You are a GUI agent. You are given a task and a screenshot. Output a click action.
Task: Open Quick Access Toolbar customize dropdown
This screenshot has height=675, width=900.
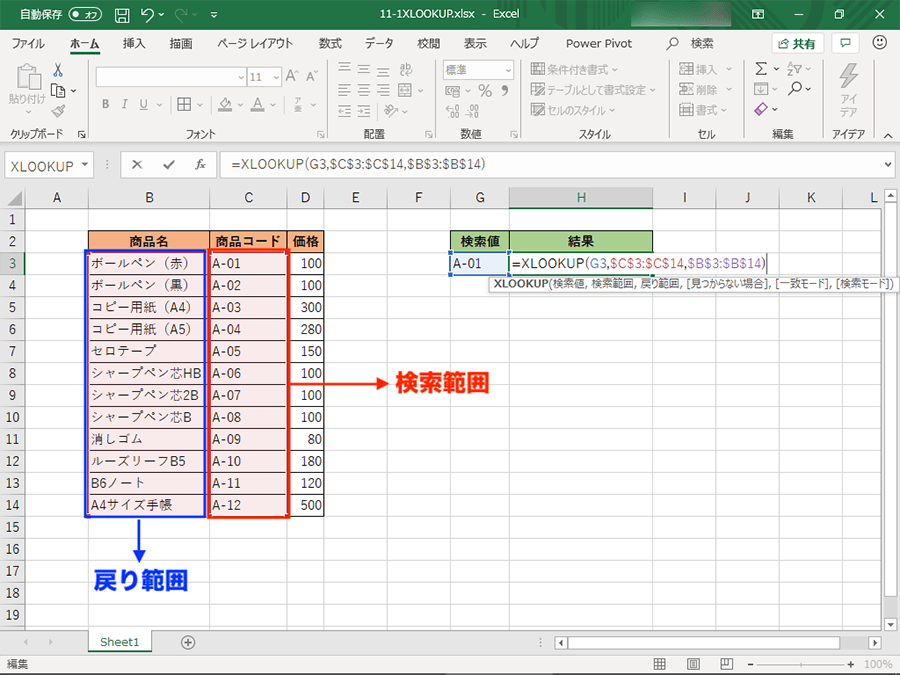tap(214, 15)
